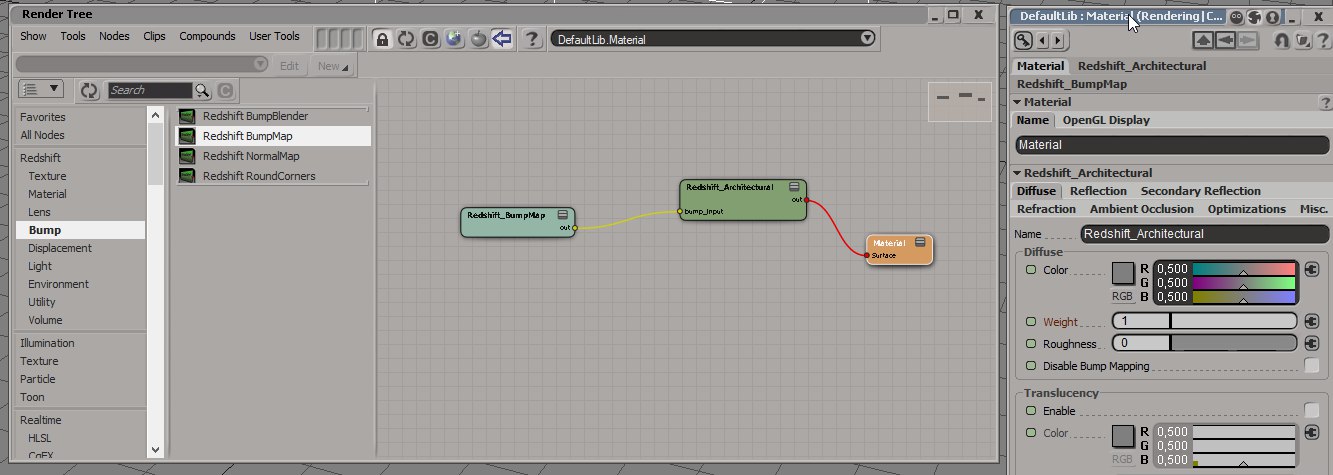Viewport: 1333px width, 475px height.
Task: Toggle animation dot for Roughness
Action: click(1030, 344)
